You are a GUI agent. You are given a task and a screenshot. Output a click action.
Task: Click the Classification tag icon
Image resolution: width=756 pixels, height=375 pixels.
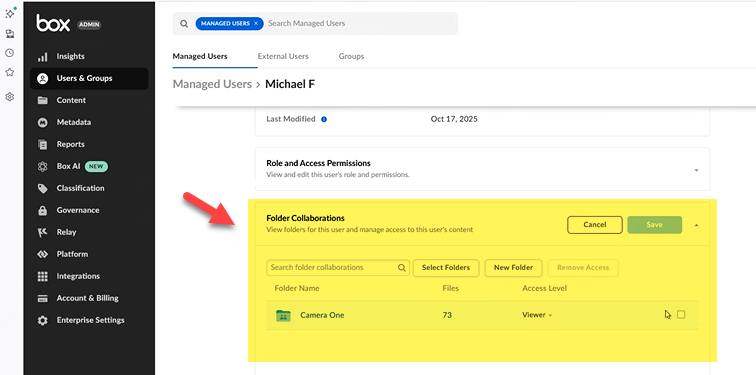click(x=42, y=188)
